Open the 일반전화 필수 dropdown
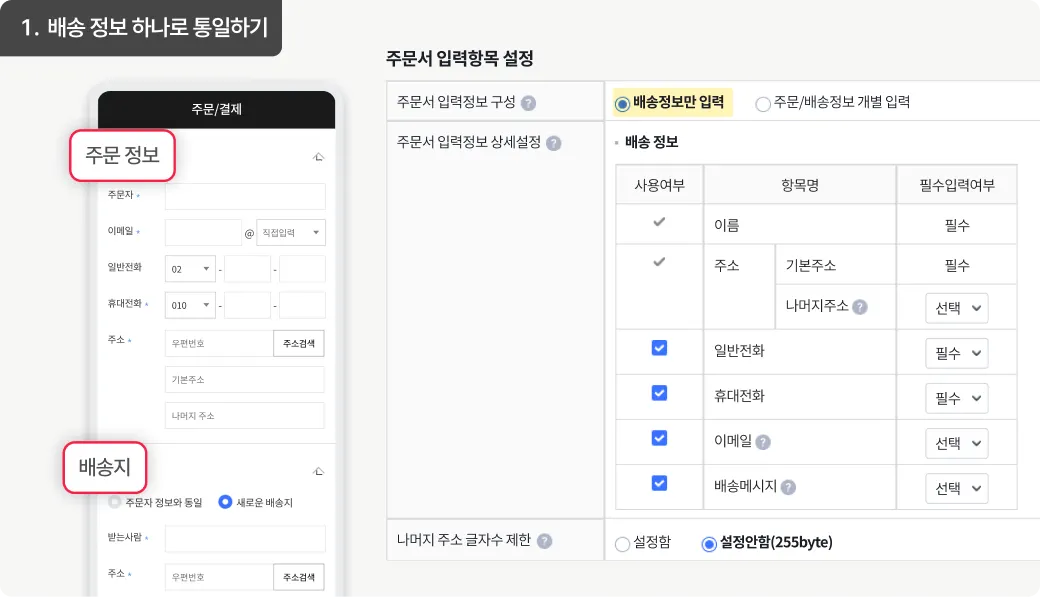Image resolution: width=1040 pixels, height=597 pixels. (x=956, y=353)
